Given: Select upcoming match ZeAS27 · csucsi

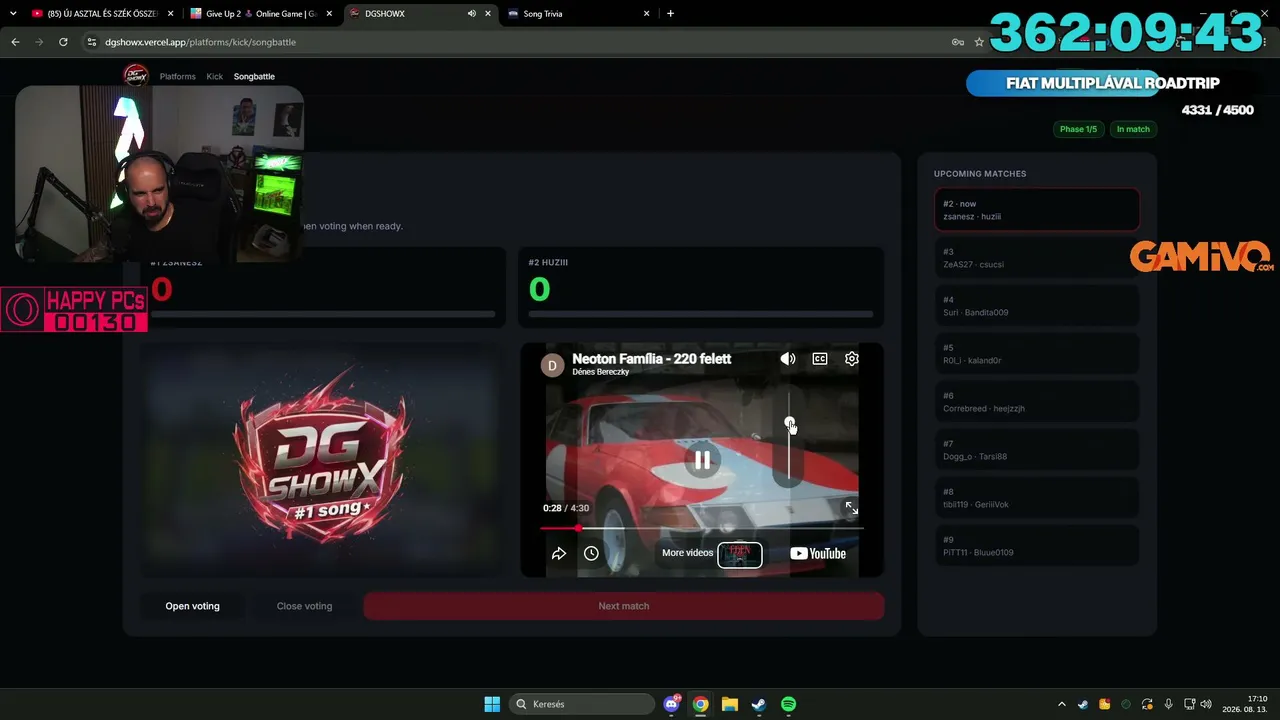Looking at the screenshot, I should 1037,258.
